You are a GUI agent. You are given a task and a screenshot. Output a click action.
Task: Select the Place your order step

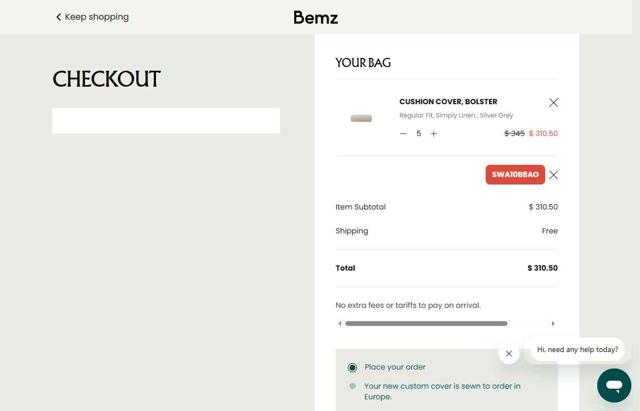point(352,367)
